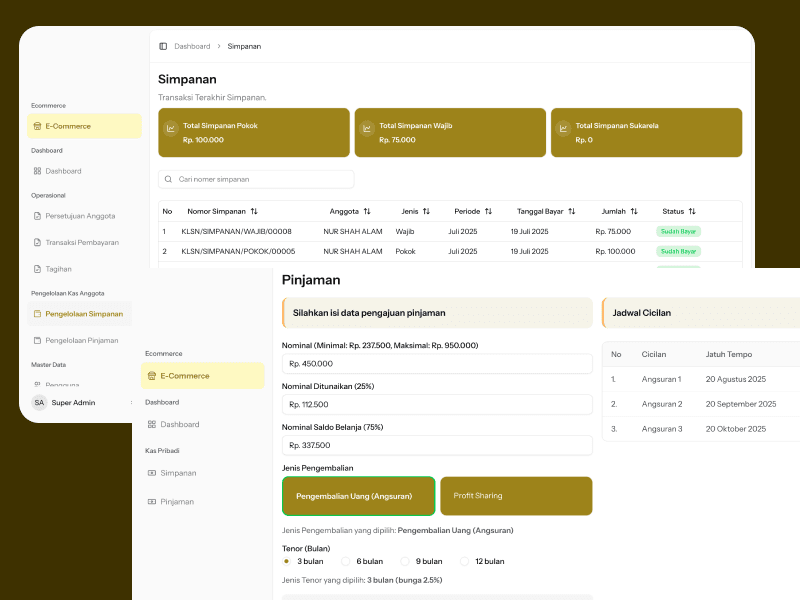This screenshot has height=600, width=800.
Task: Sort table by Tanggal Bayar column
Action: click(x=572, y=212)
